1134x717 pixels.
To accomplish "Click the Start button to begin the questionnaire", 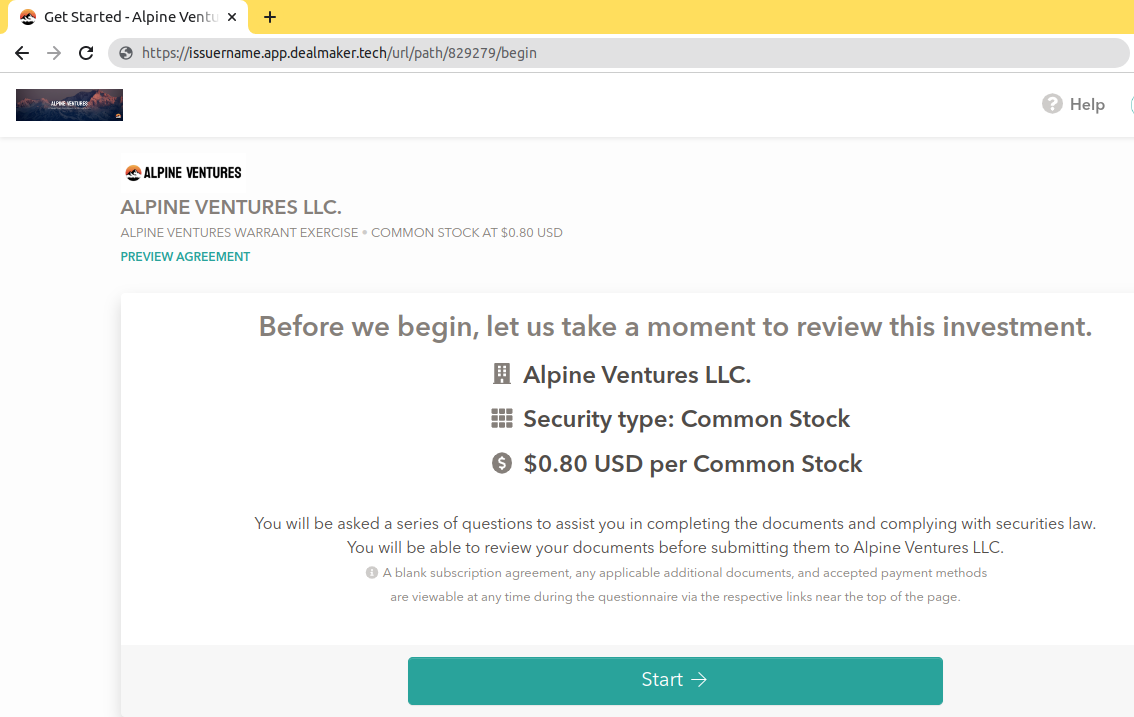I will [675, 680].
